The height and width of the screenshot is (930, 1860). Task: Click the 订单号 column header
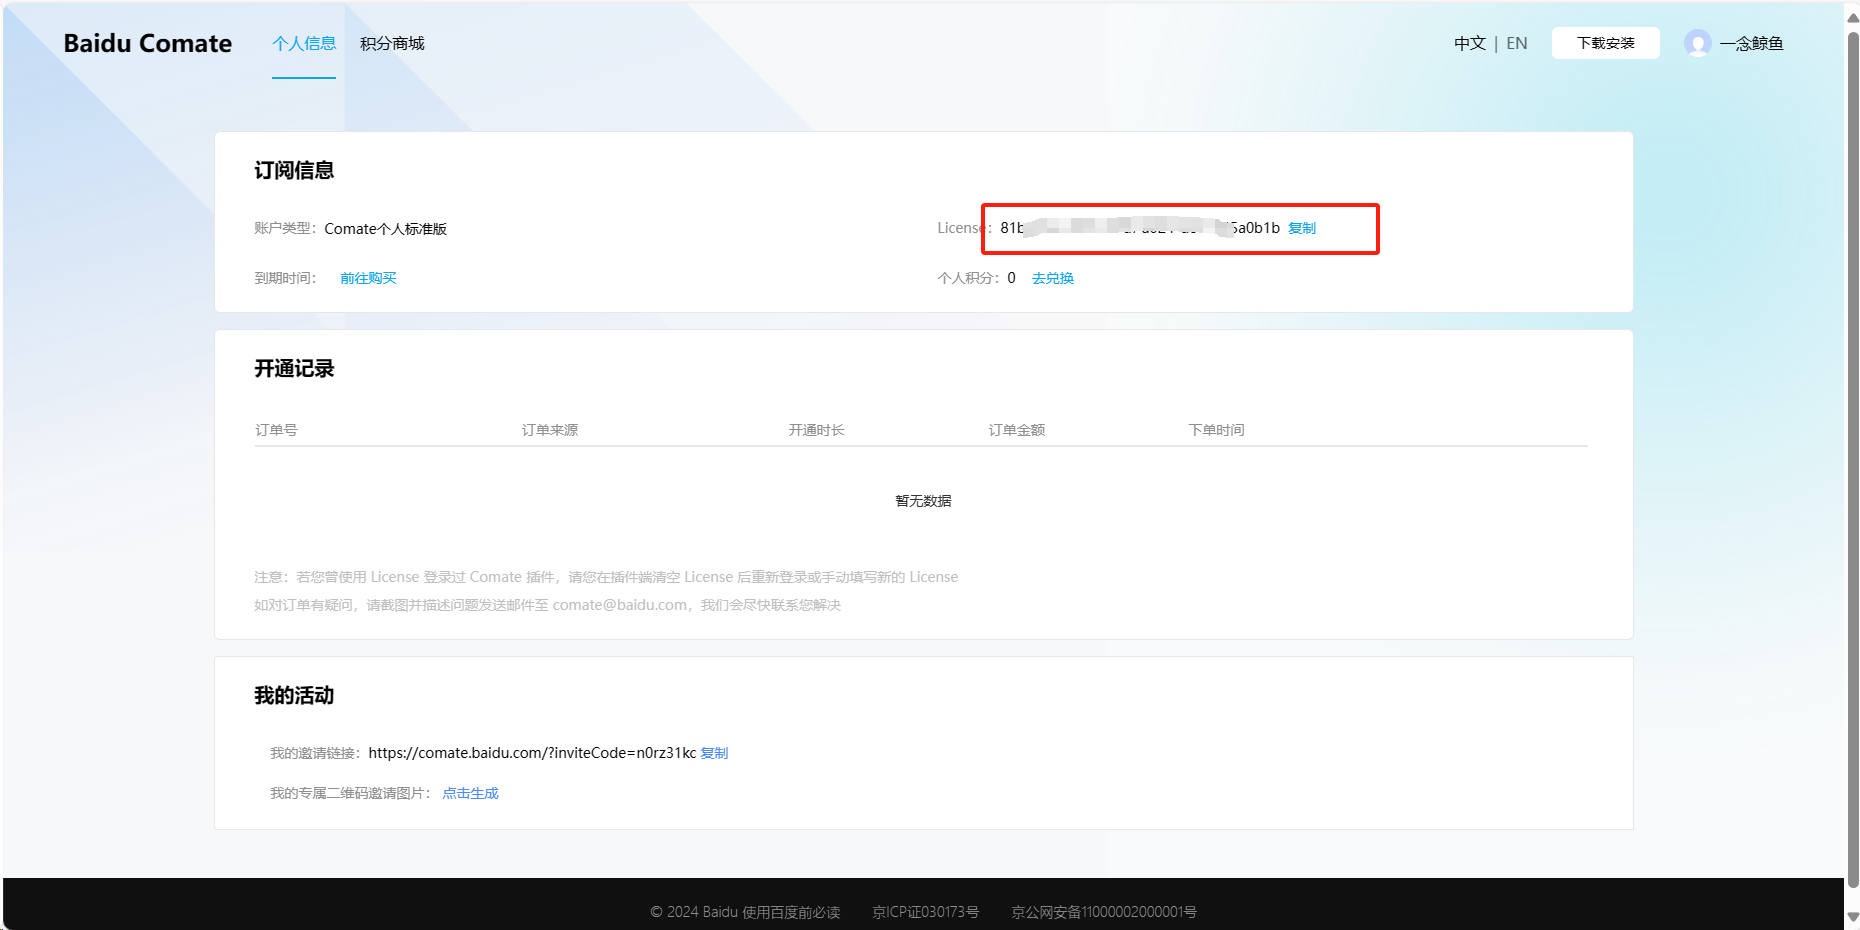tap(276, 430)
